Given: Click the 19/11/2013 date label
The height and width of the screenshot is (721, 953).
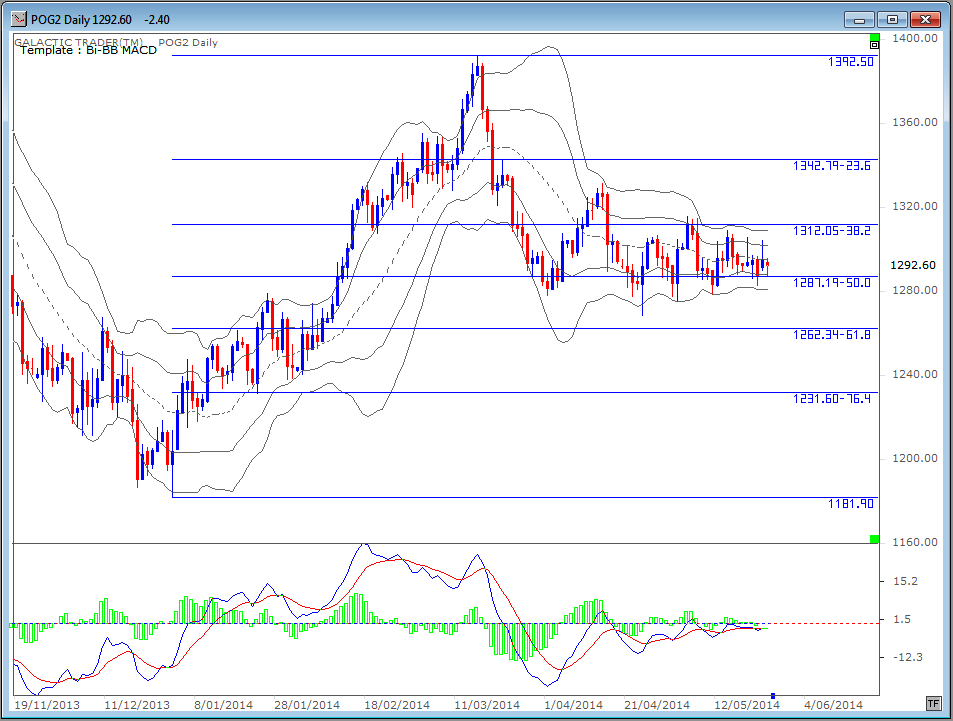Looking at the screenshot, I should 47,705.
